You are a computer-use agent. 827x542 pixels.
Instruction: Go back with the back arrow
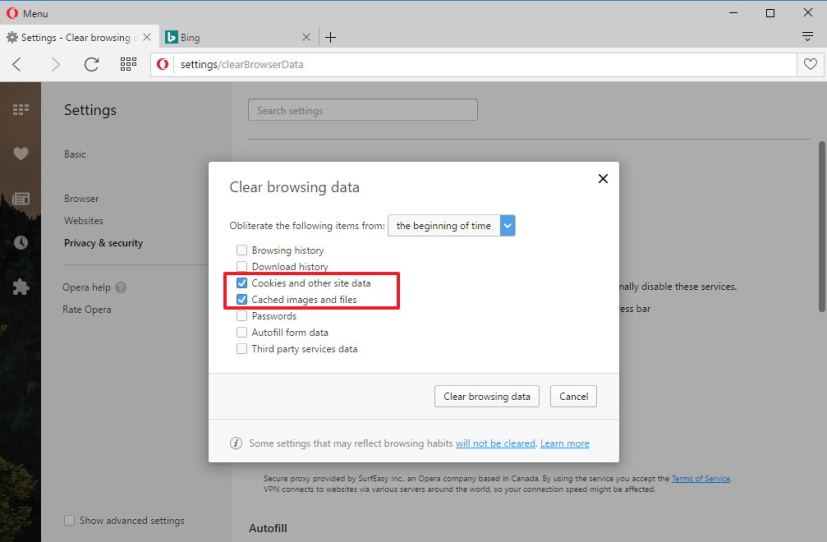[x=17, y=64]
